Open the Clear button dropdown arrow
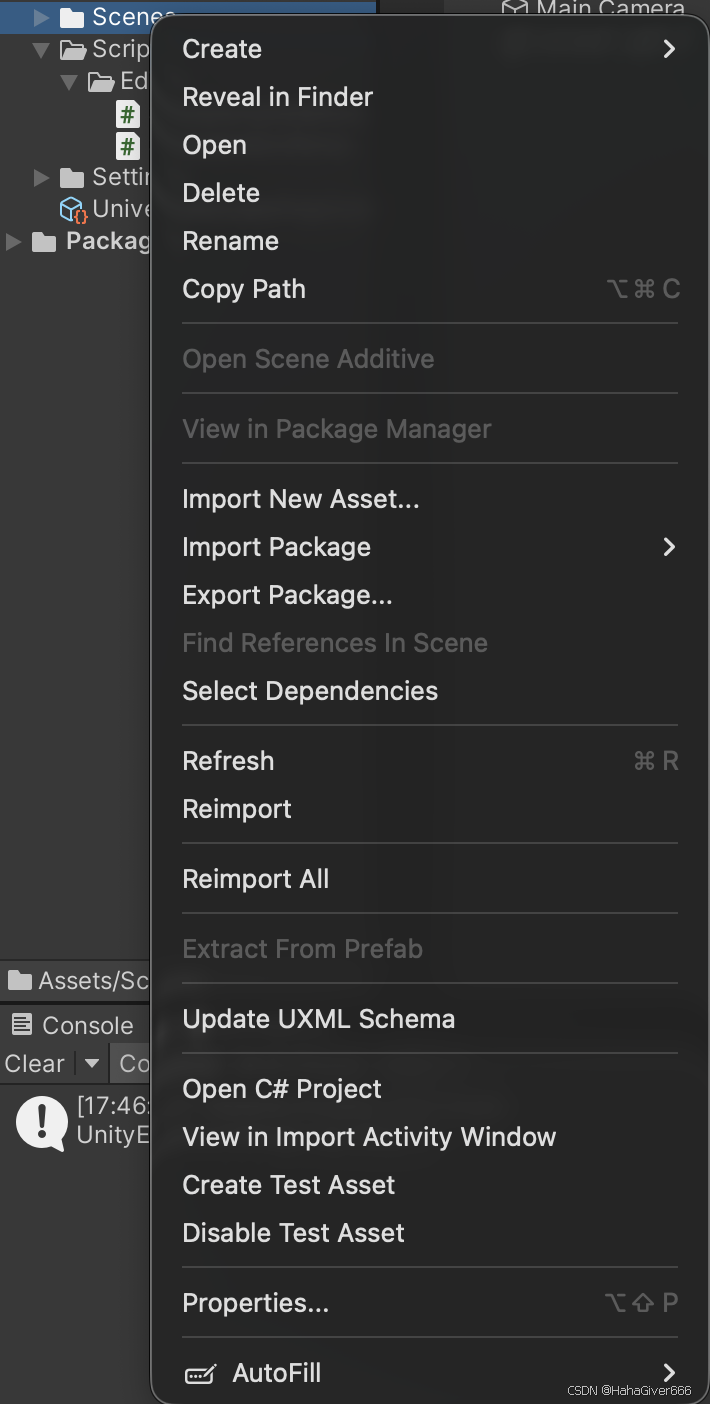 click(x=92, y=1063)
